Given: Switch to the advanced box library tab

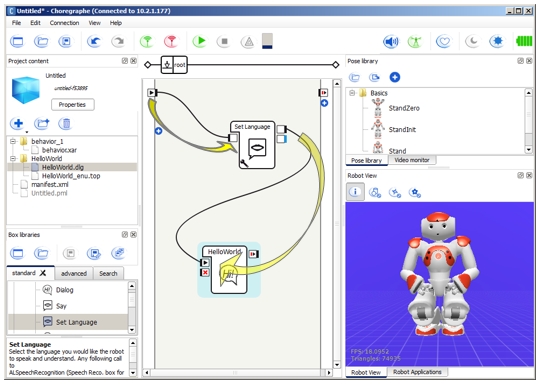Looking at the screenshot, I should click(x=74, y=273).
